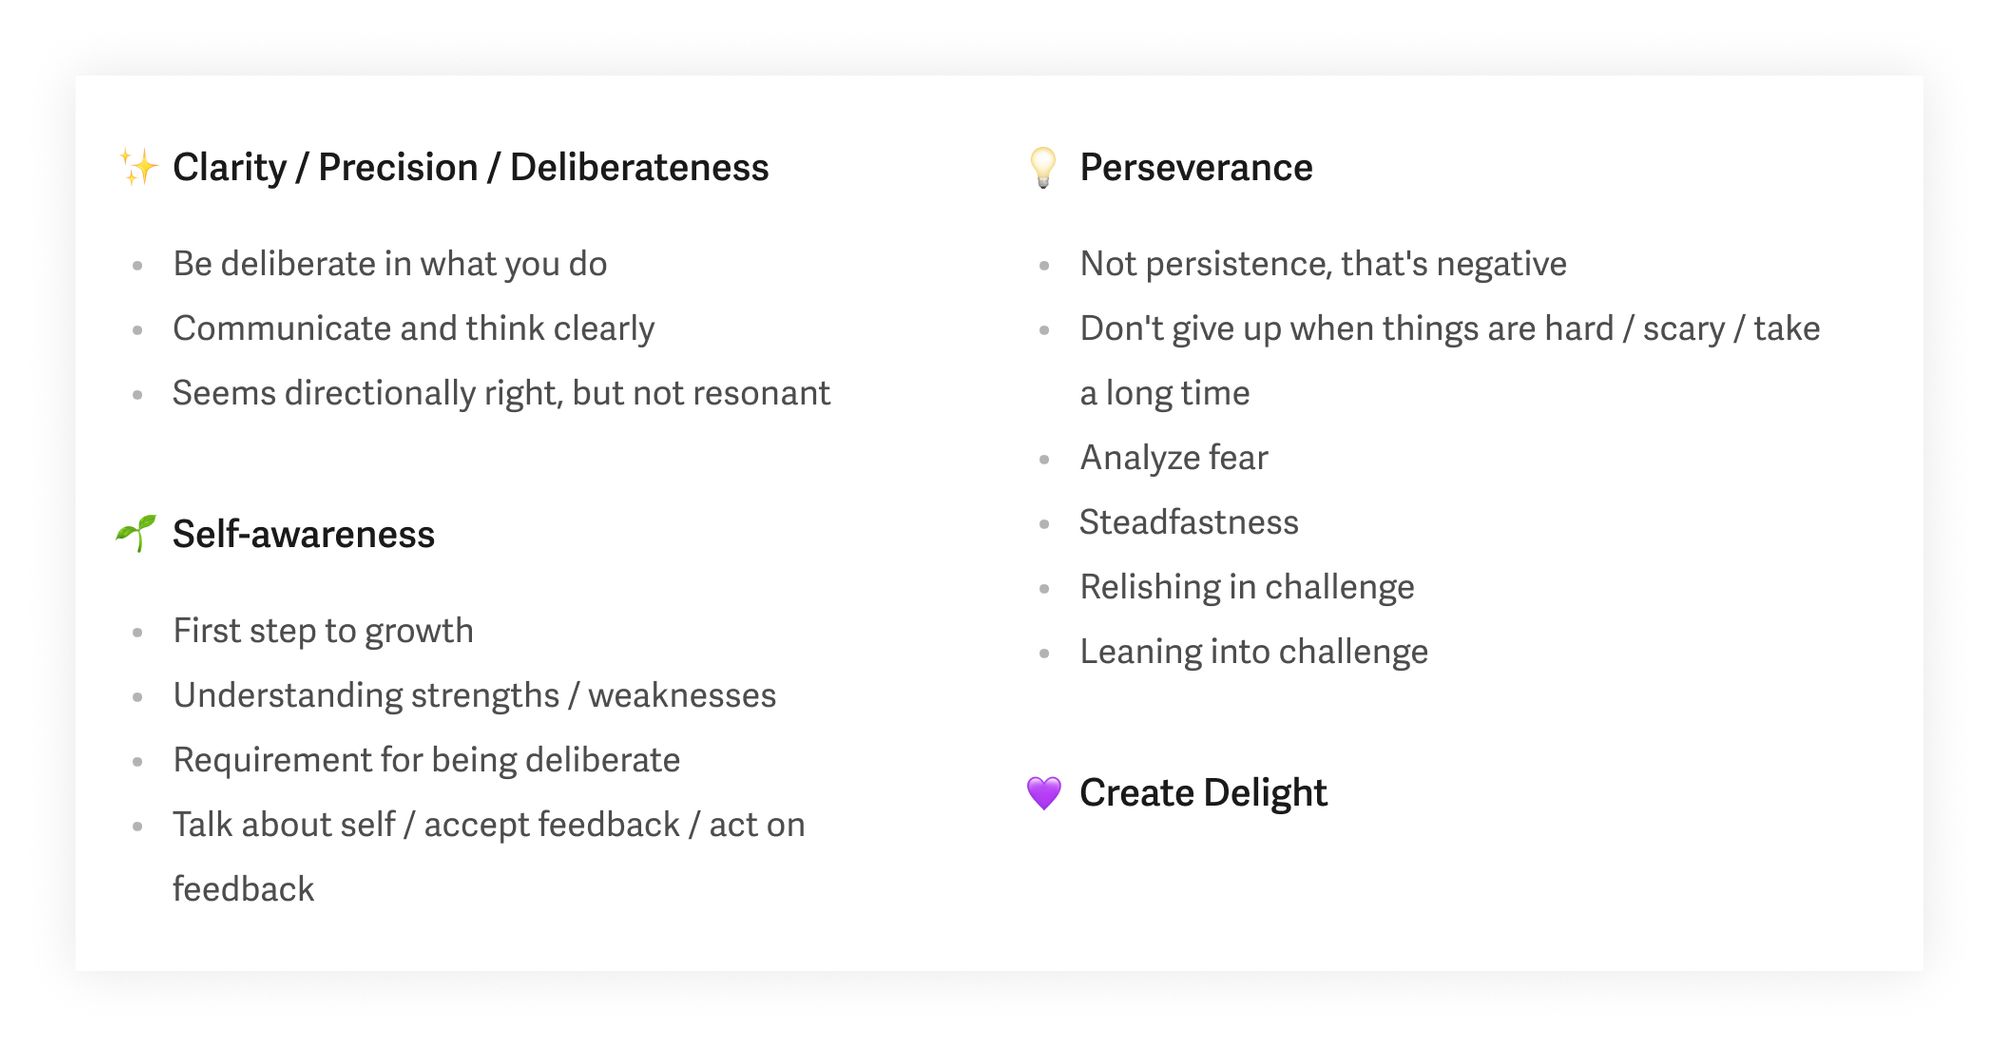
Task: Click the purple heart emoji
Action: coord(1043,793)
